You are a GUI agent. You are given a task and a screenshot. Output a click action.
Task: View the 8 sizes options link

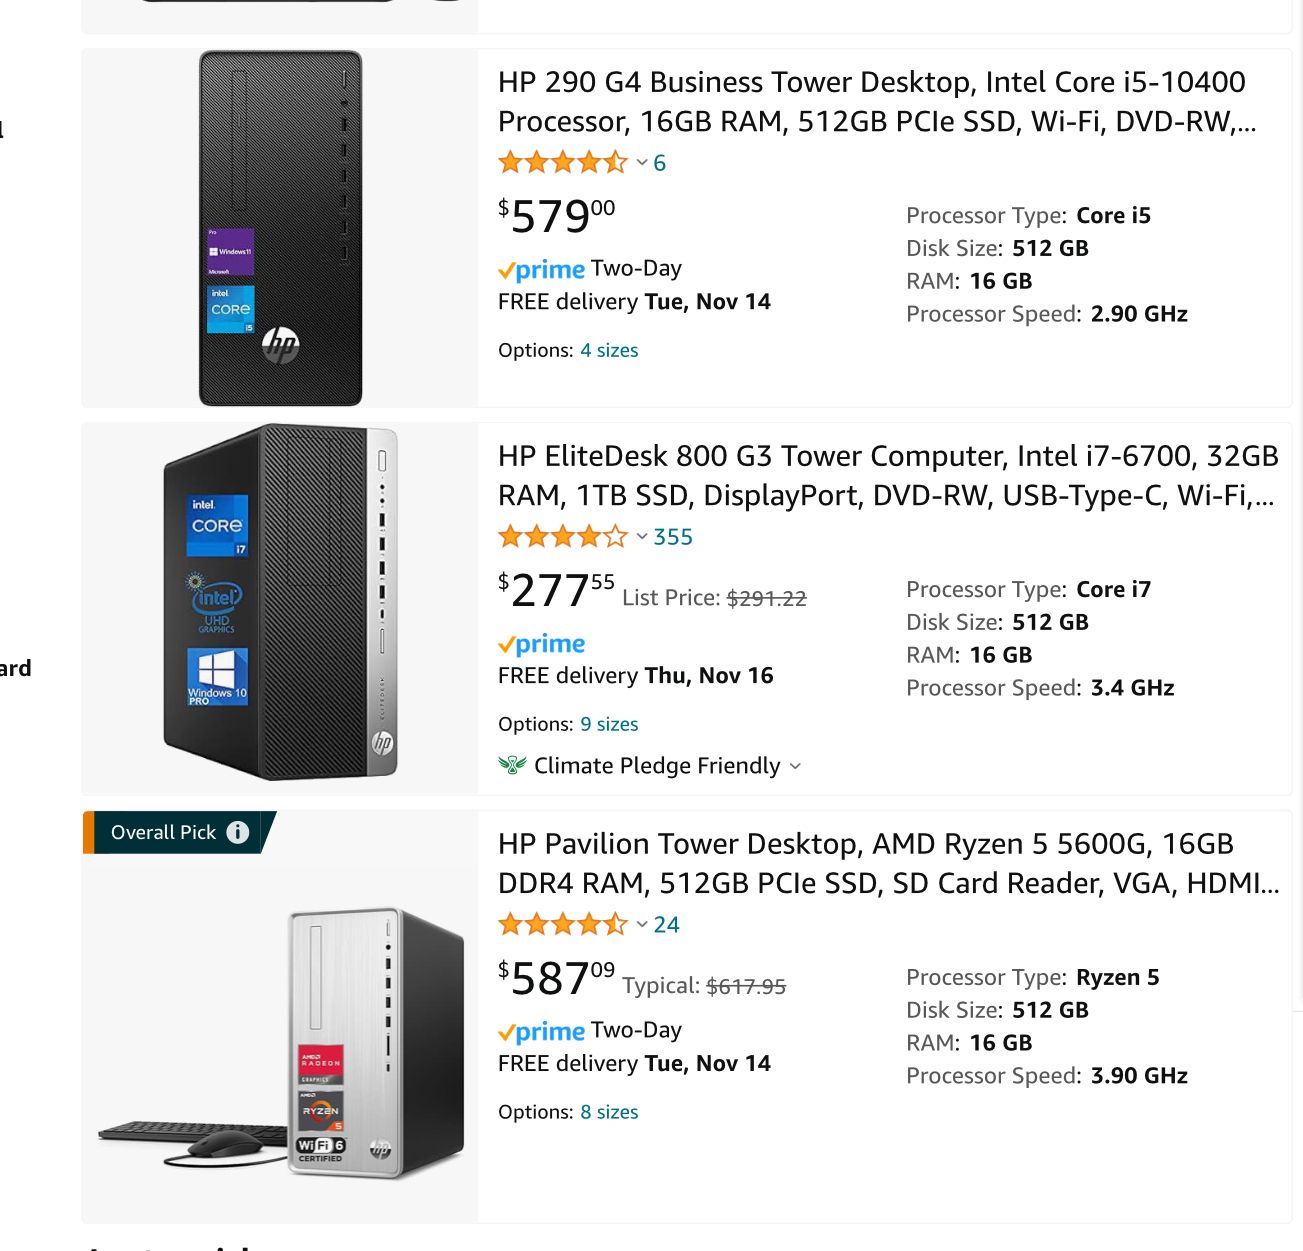pos(609,1112)
